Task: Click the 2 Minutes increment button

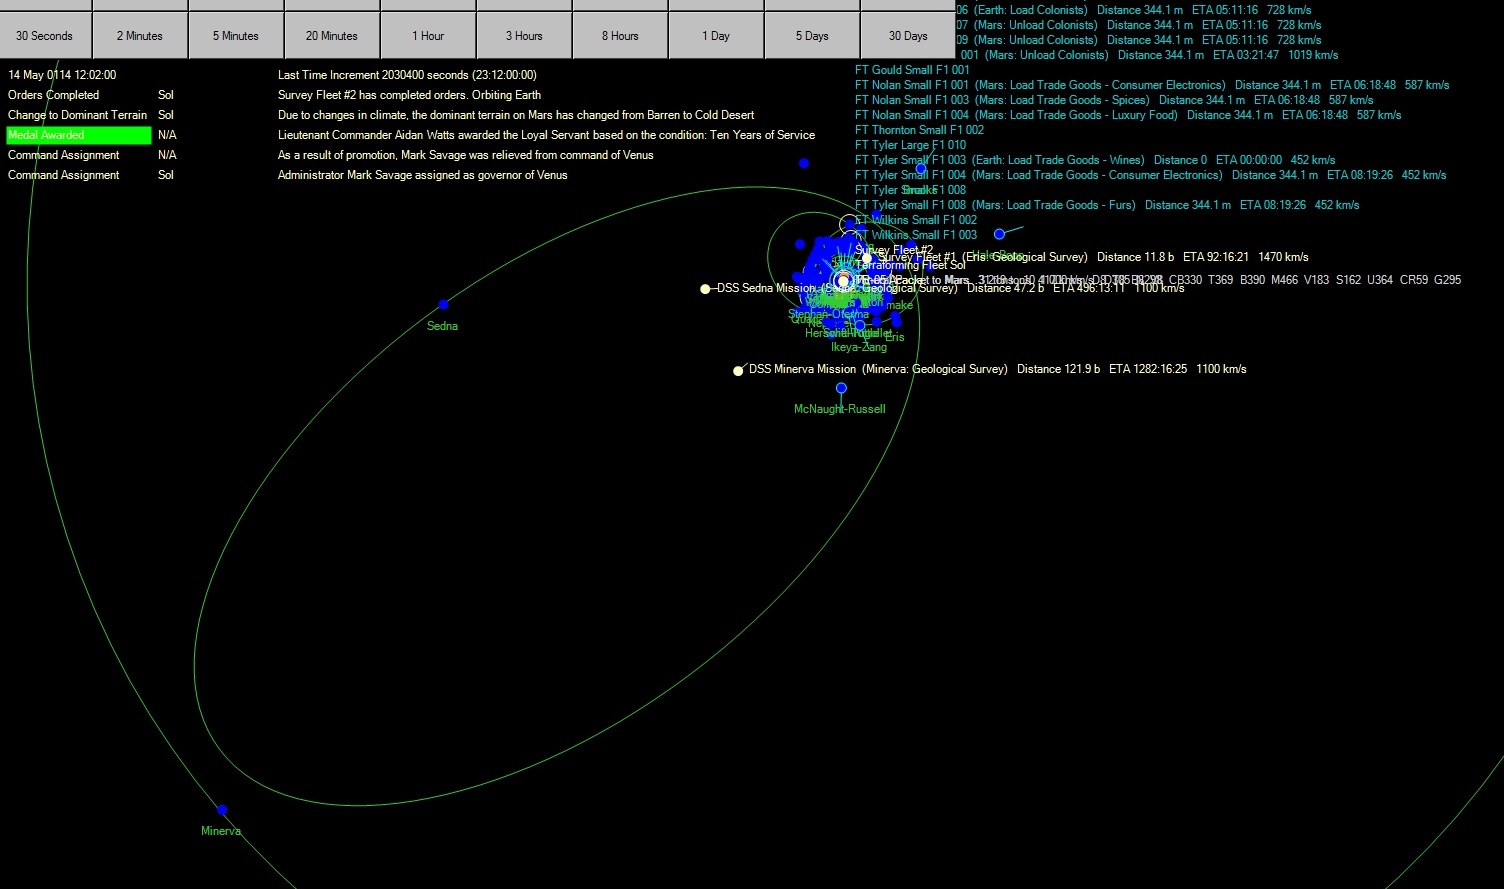Action: (x=140, y=36)
